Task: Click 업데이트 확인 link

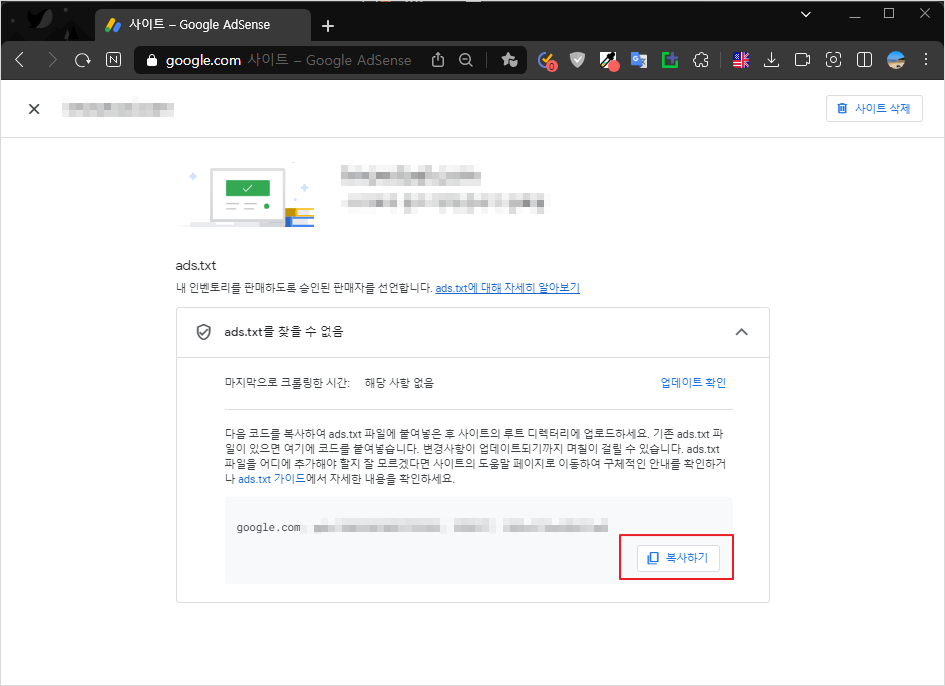Action: pos(693,383)
